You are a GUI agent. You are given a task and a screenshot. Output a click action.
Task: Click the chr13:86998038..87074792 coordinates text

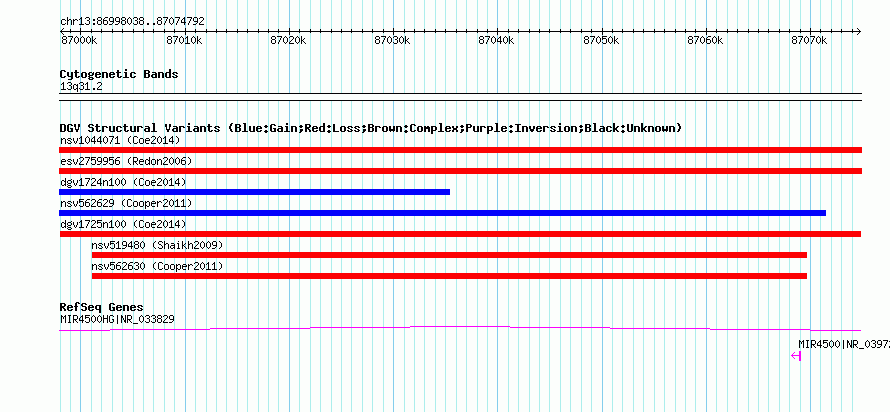pos(132,22)
